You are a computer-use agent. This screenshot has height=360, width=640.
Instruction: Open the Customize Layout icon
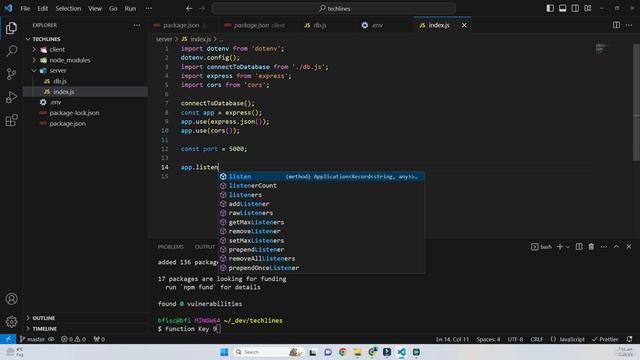coord(588,8)
